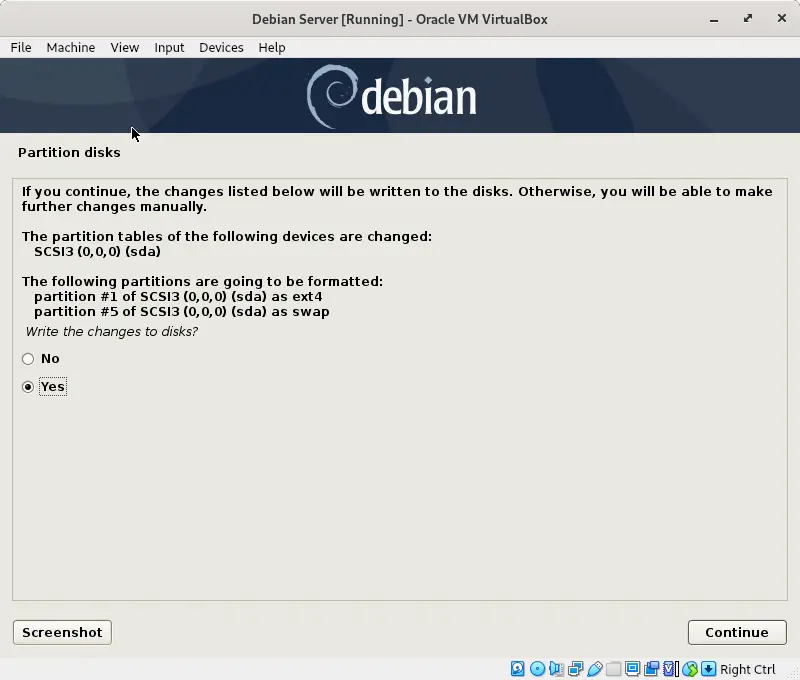The image size is (800, 680).
Task: Click the 'Write the changes to disks?' prompt
Action: point(112,332)
